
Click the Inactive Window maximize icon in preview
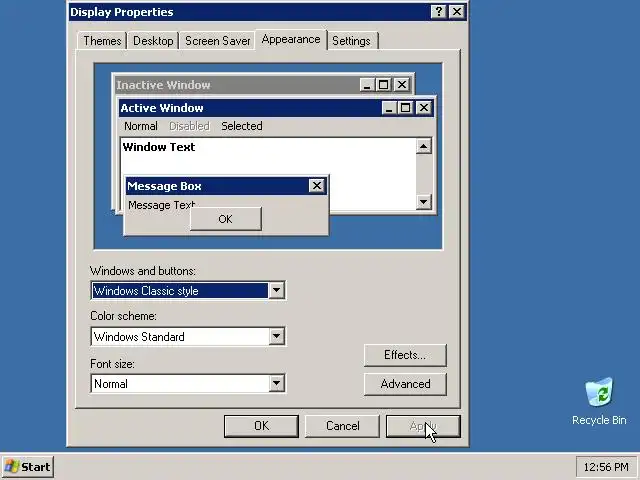point(384,85)
